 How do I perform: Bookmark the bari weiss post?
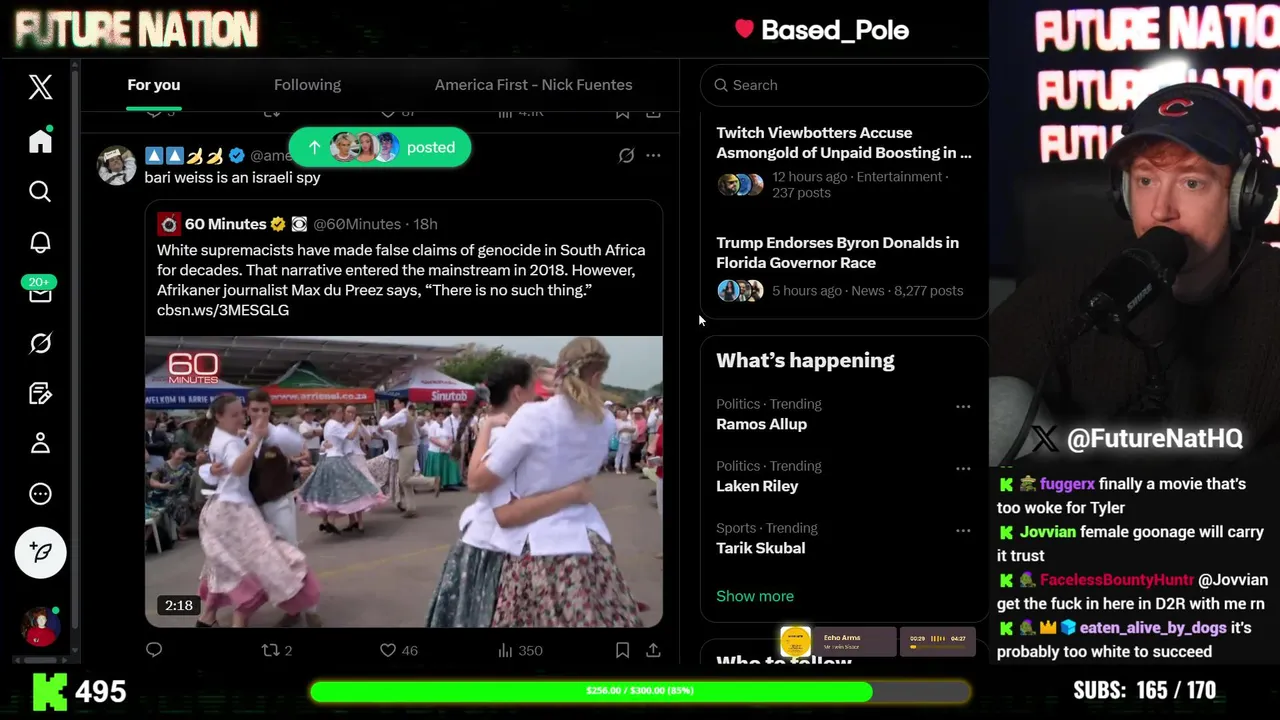(622, 650)
